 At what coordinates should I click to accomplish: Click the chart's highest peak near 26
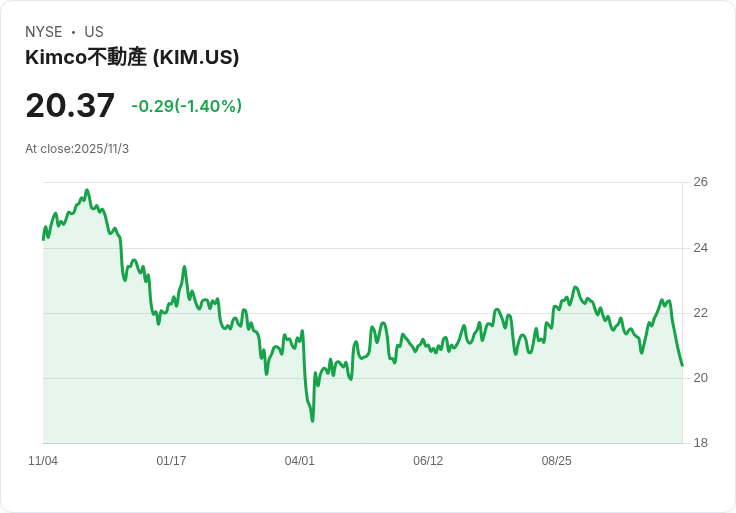pos(87,190)
